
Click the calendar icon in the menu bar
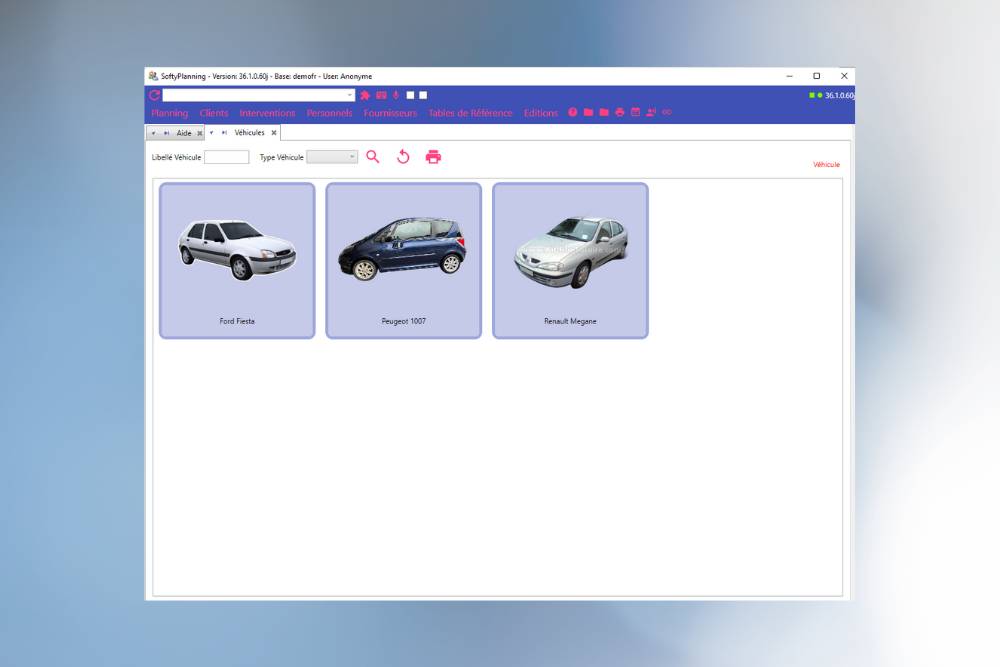(x=635, y=112)
